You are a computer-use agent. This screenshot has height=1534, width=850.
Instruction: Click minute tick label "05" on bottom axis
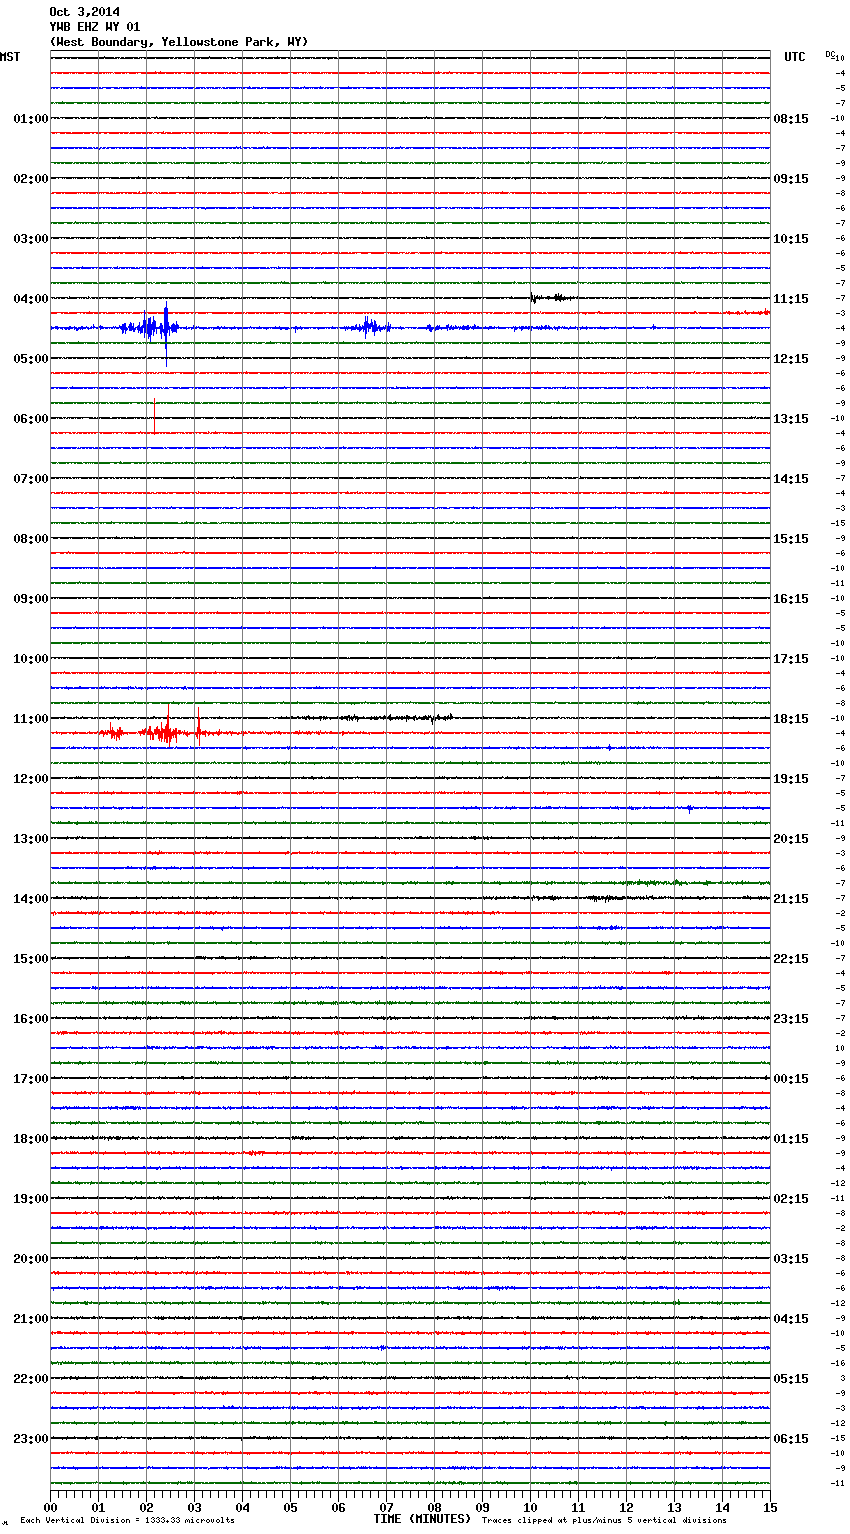pyautogui.click(x=290, y=1507)
